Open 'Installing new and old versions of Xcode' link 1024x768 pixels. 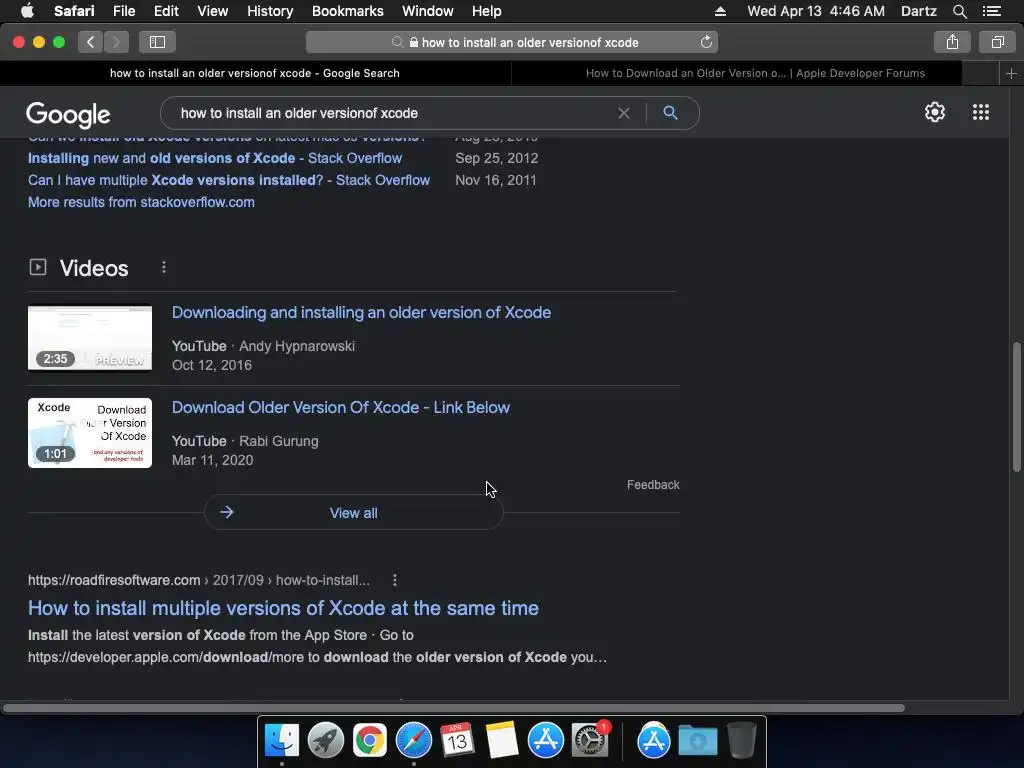click(215, 158)
